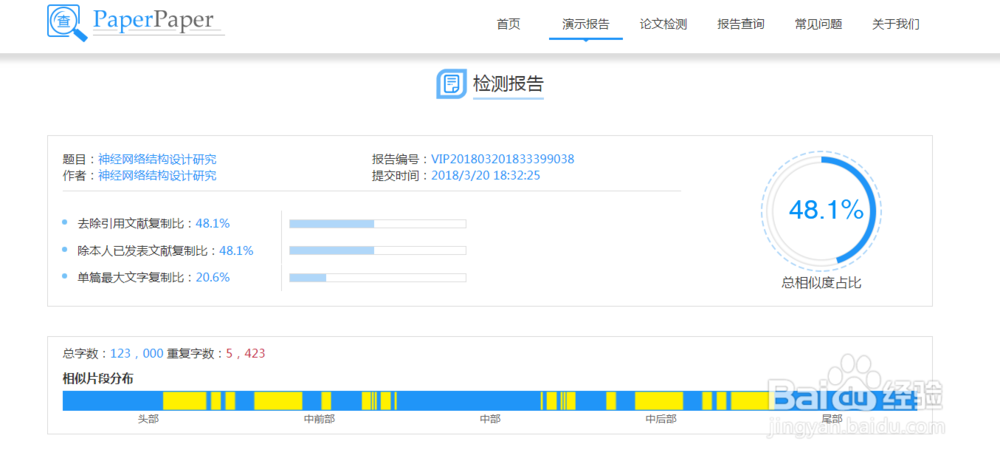The height and width of the screenshot is (461, 1000).
Task: Click progress bar for 去除引用文献复制比
Action: click(378, 224)
